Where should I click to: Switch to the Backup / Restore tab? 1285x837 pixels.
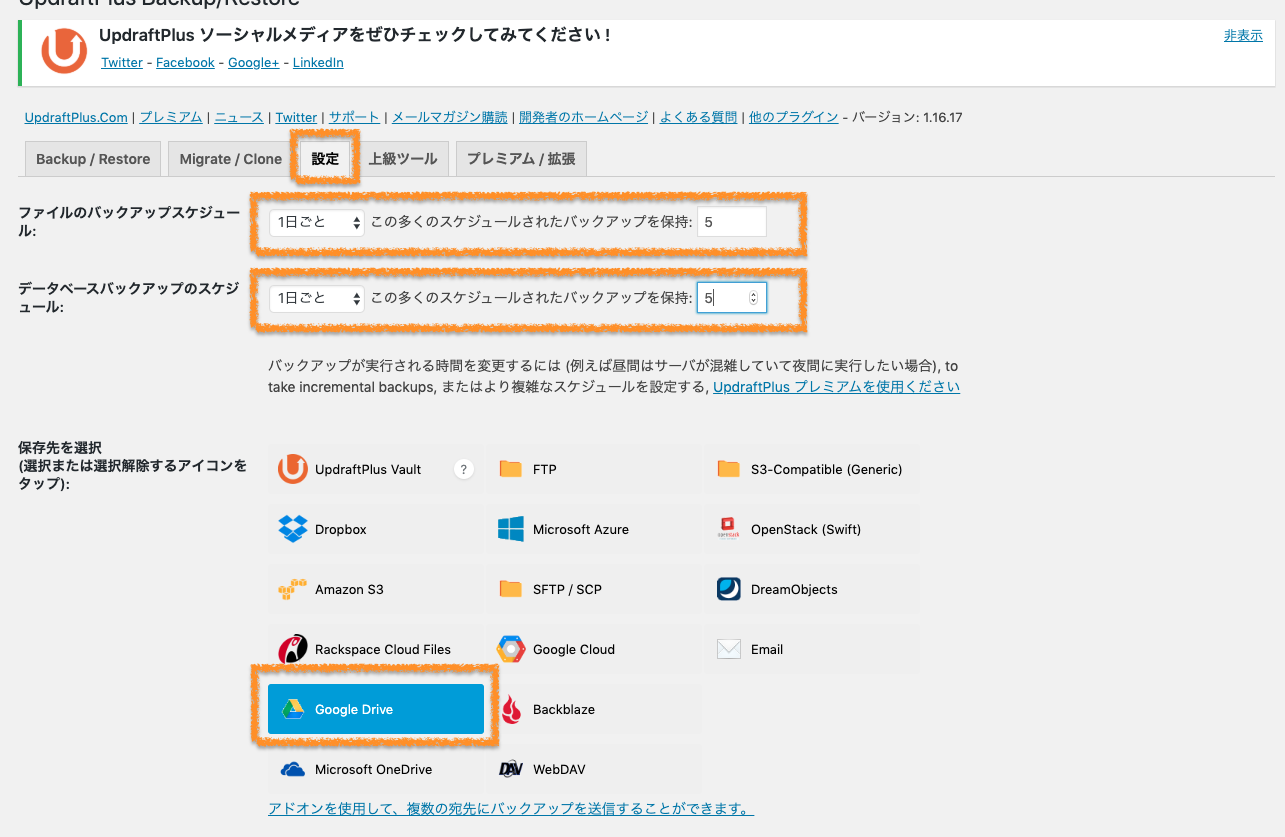point(93,159)
